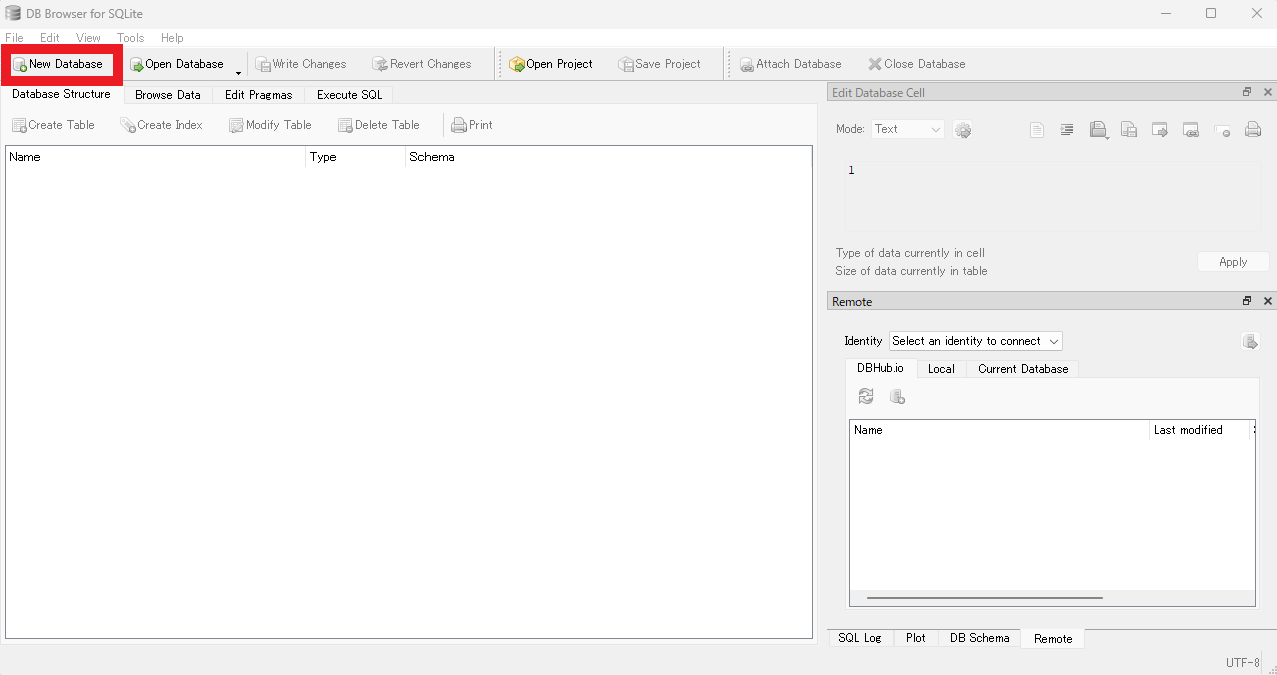Open the Help menu
This screenshot has height=675, width=1277.
(x=172, y=38)
